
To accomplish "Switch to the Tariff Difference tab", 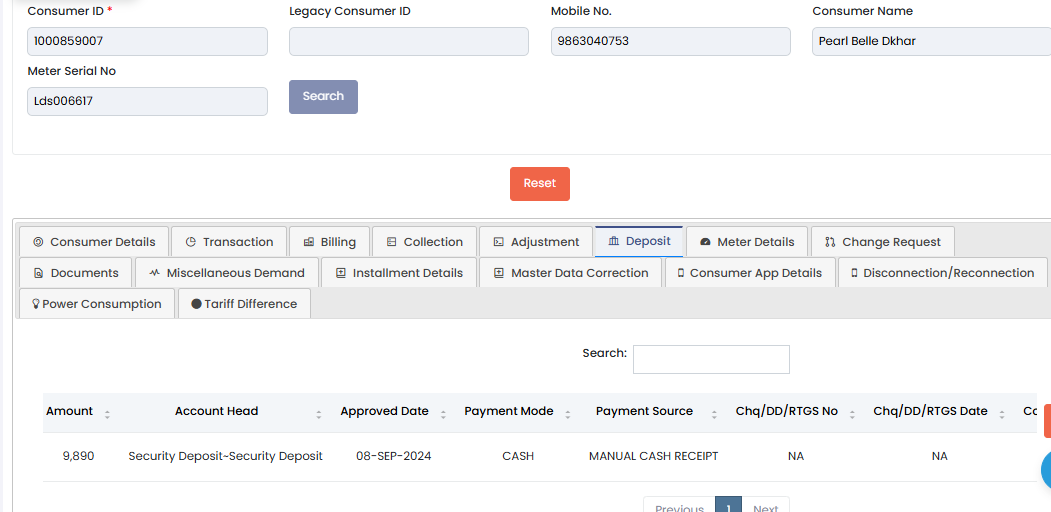I will click(x=244, y=304).
